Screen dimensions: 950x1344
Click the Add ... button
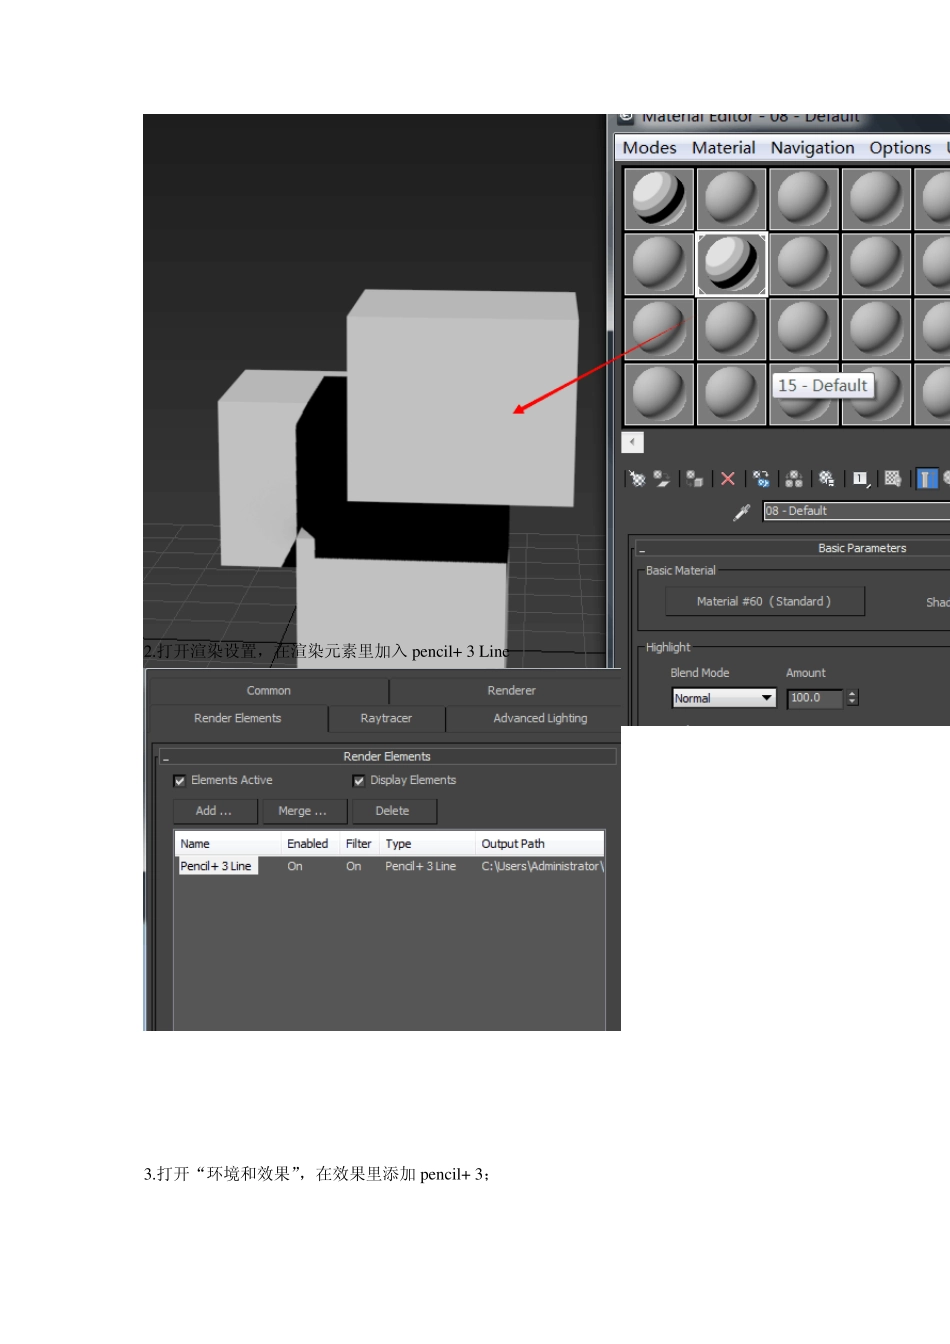[214, 811]
